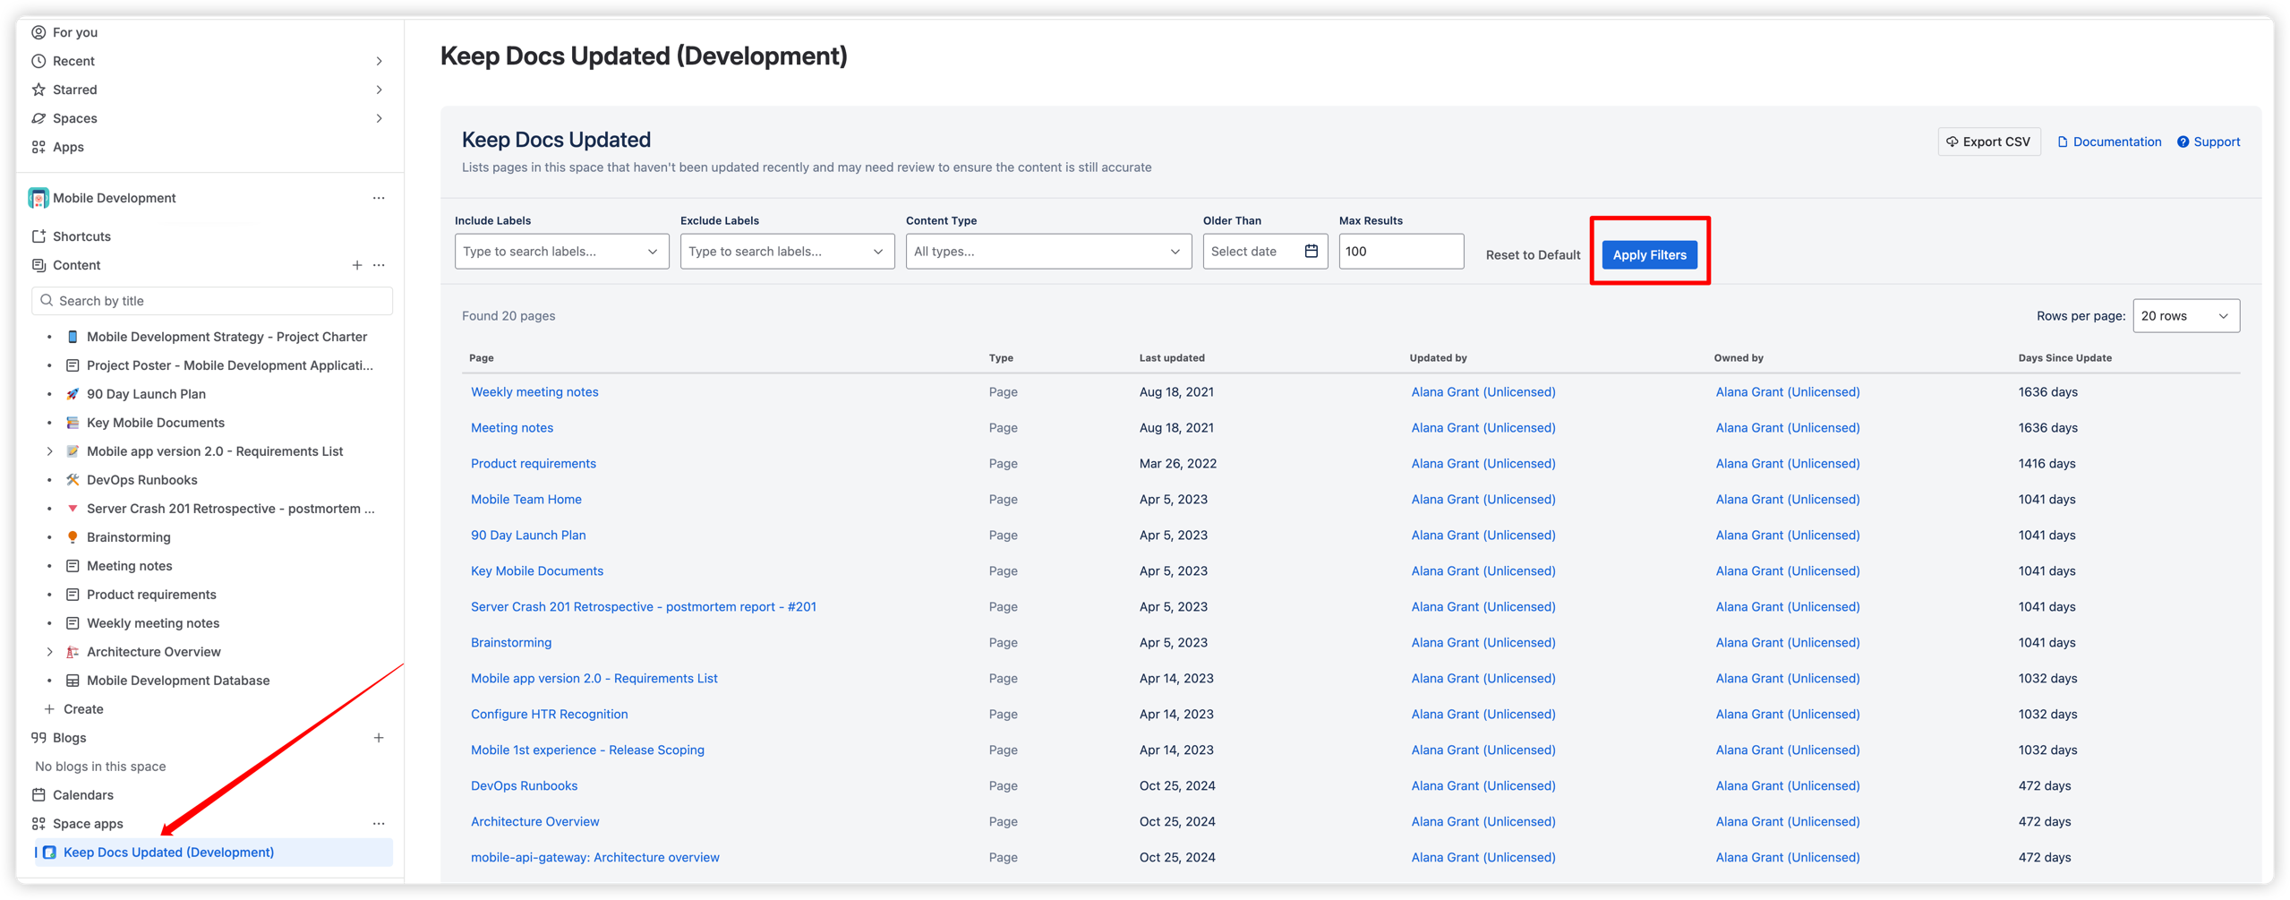Click the Search by title field

point(211,300)
